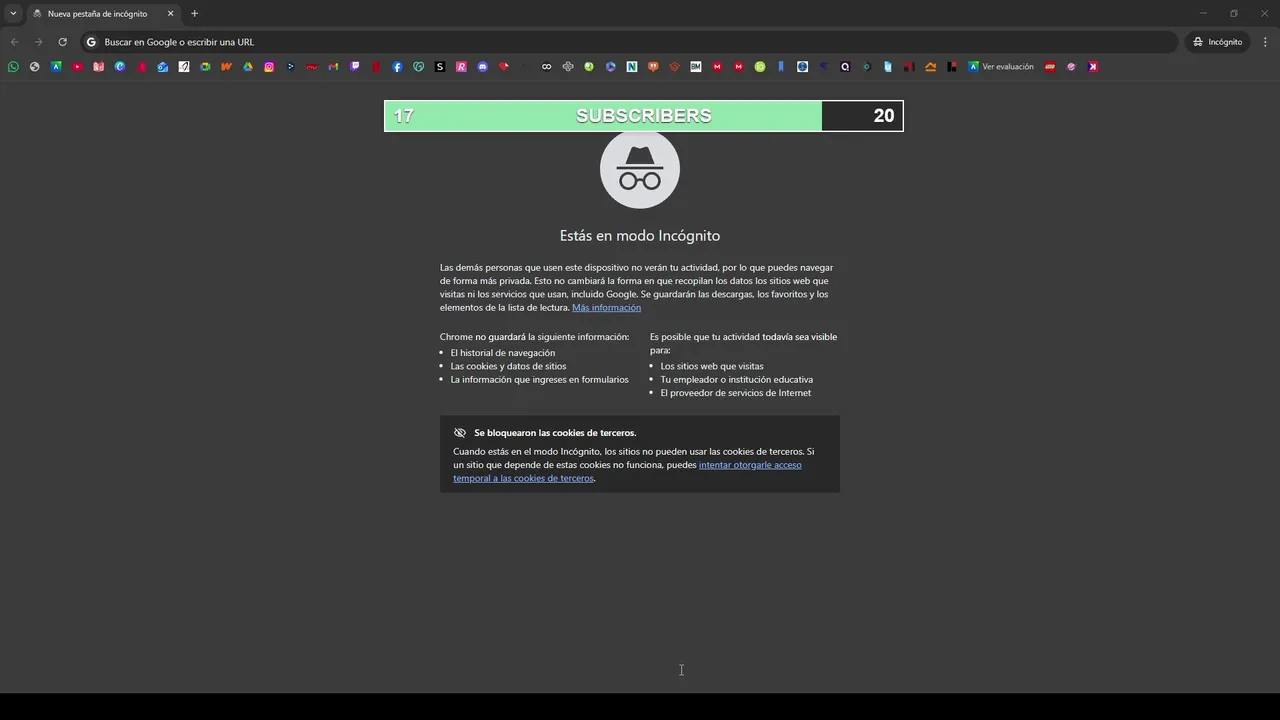Click the Incógnito profile chip
This screenshot has width=1280, height=720.
[x=1217, y=42]
